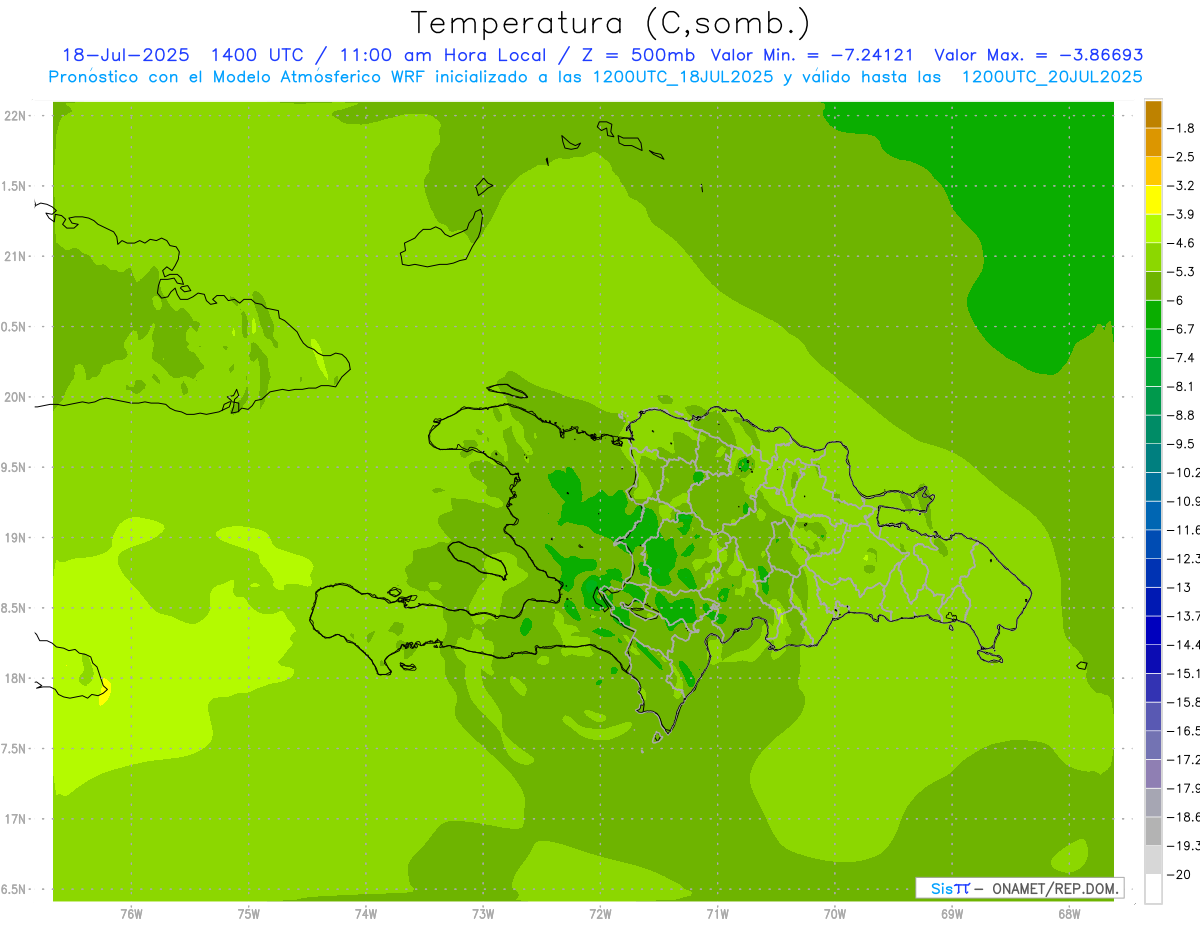Click the title 'Temperatura (C,somb.)'
The width and height of the screenshot is (1200, 927).
tap(611, 23)
